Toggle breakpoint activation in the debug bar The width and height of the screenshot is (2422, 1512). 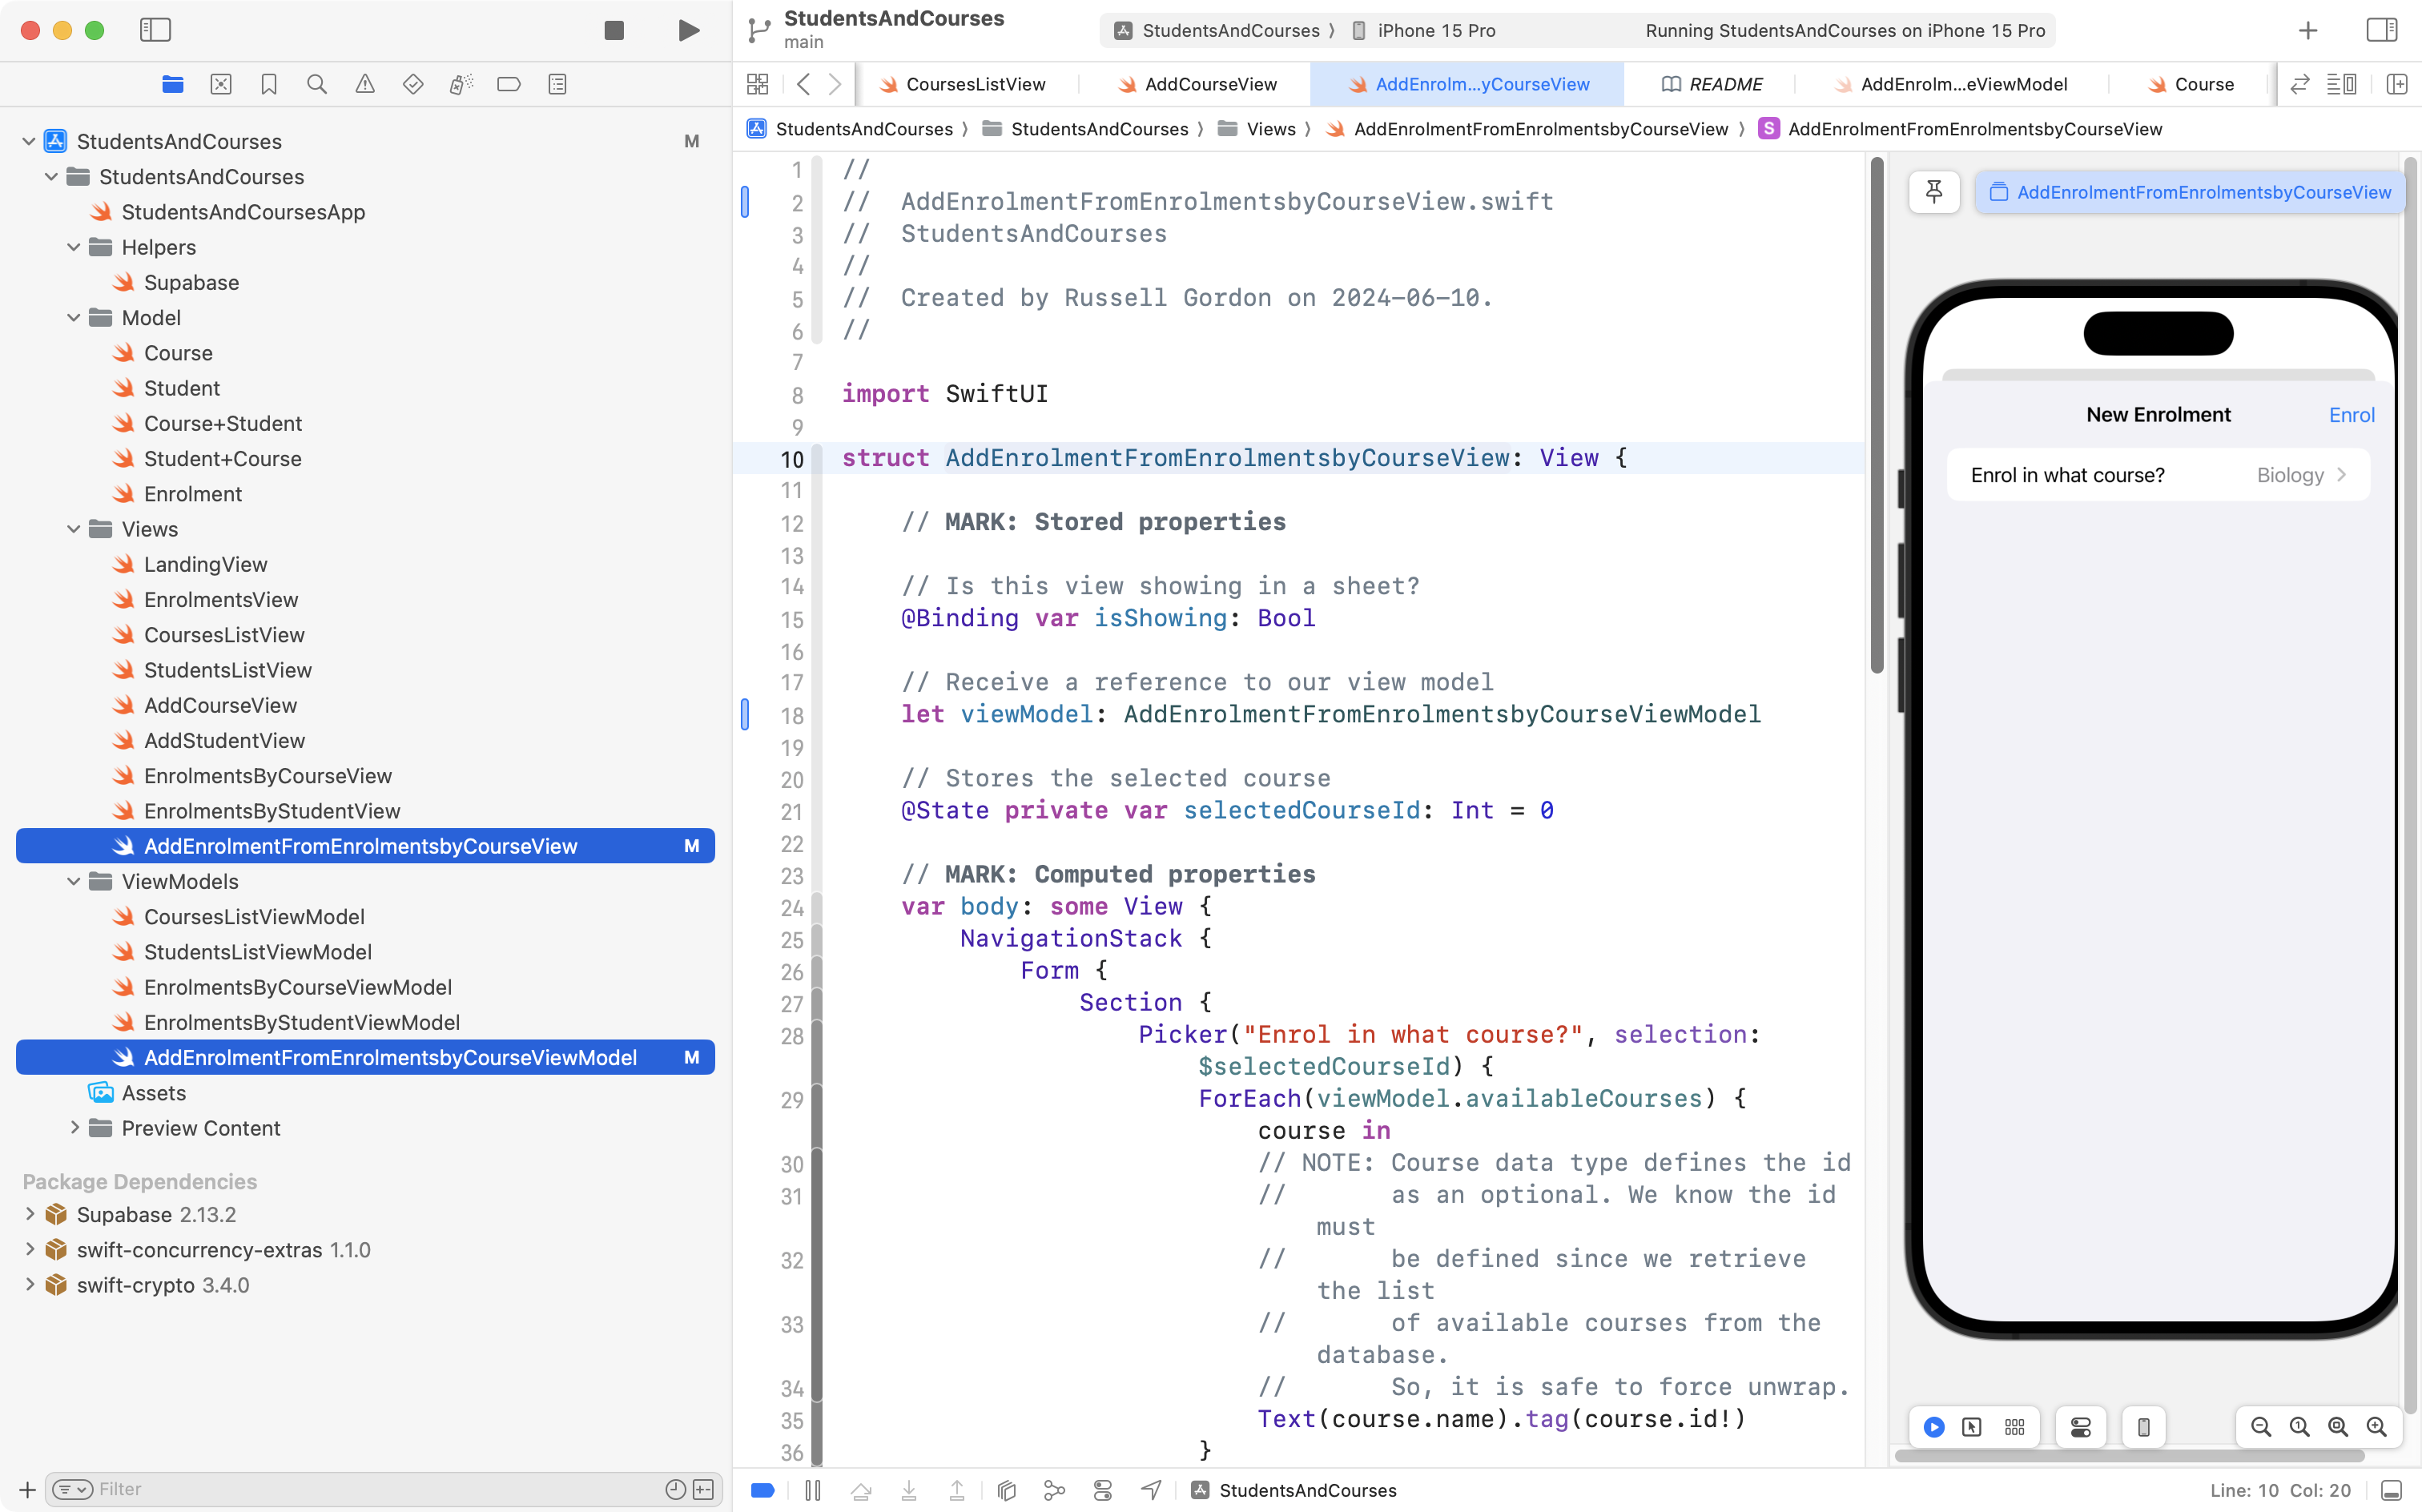pyautogui.click(x=762, y=1490)
